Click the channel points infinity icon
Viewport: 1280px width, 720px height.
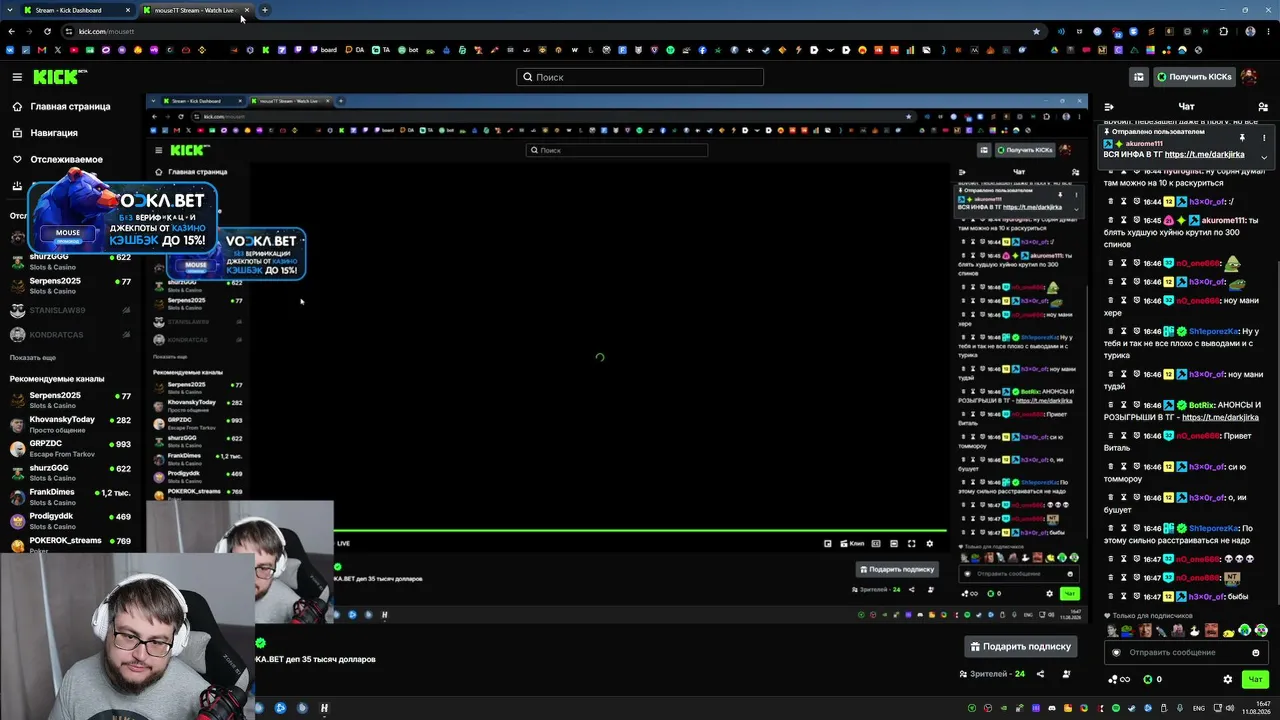(1119, 680)
